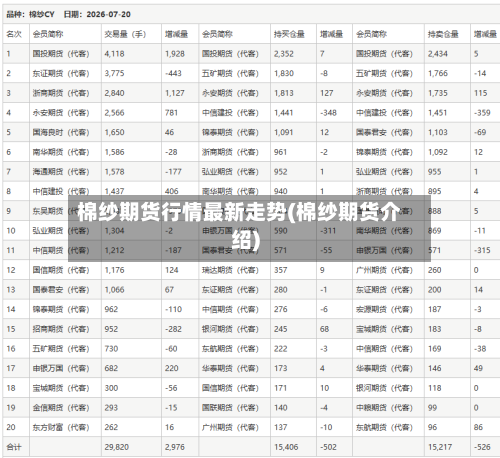Click the 持卖仓量 column header
Viewport: 500px width, 458px height.
[443, 34]
